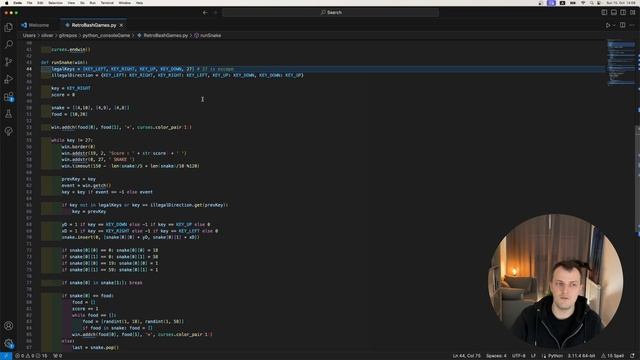Click the ports indicator in status bar
Screen dimensions: 640x360
coord(58,356)
